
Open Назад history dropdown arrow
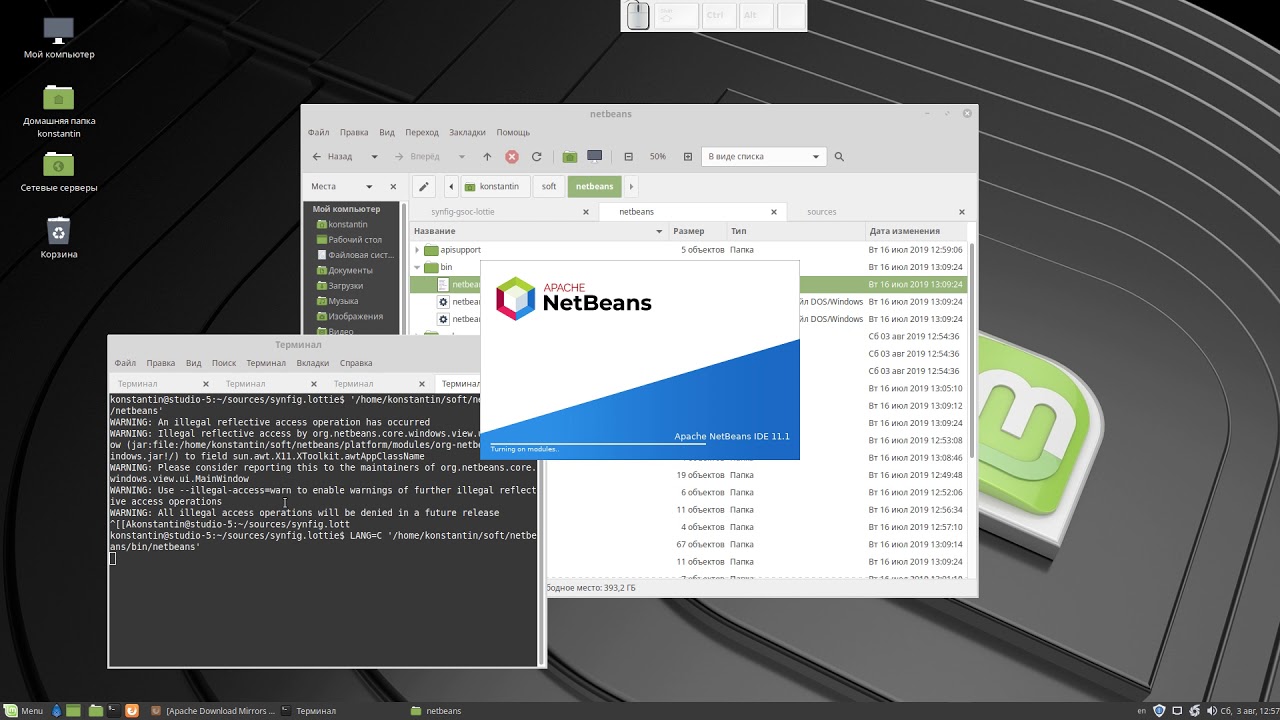point(375,157)
